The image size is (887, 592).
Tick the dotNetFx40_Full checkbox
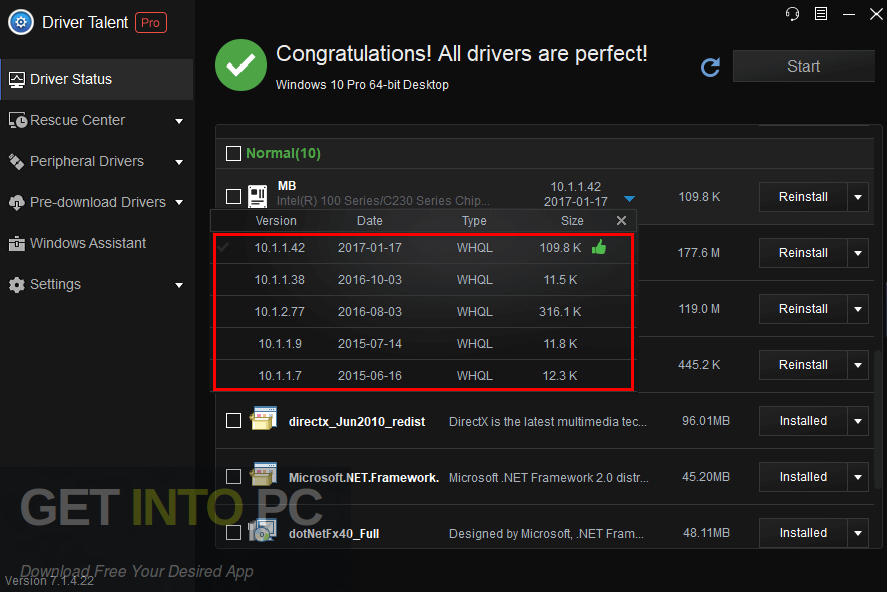click(x=233, y=533)
